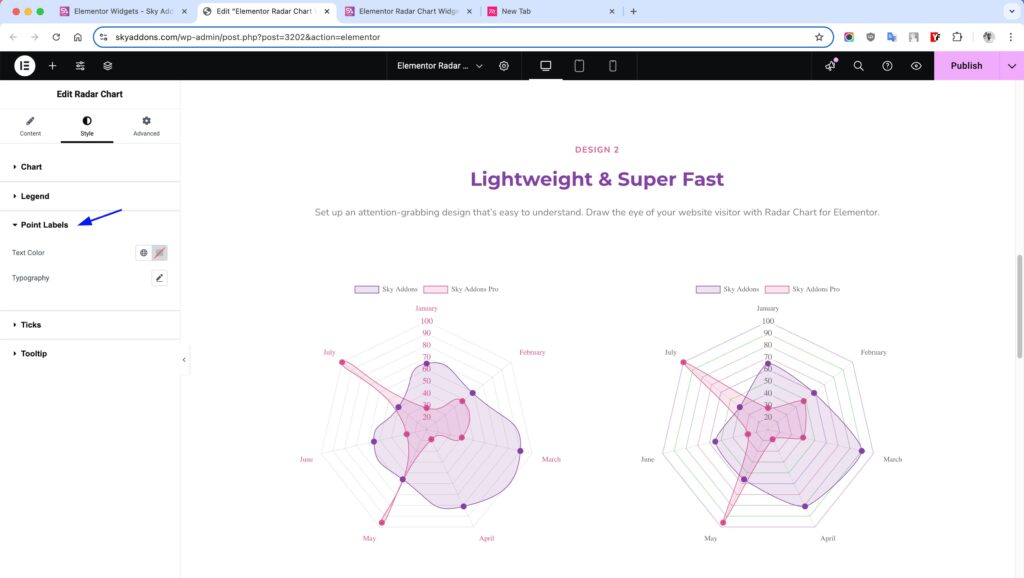
Task: Select the Lightweight & Super Fast heading
Action: (x=597, y=179)
